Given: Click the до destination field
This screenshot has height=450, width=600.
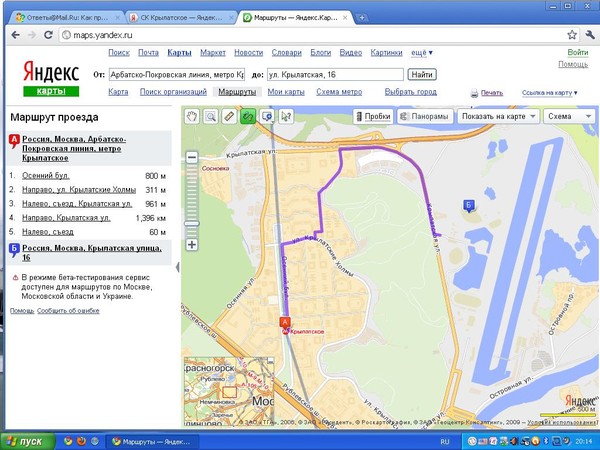Looking at the screenshot, I should (335, 75).
